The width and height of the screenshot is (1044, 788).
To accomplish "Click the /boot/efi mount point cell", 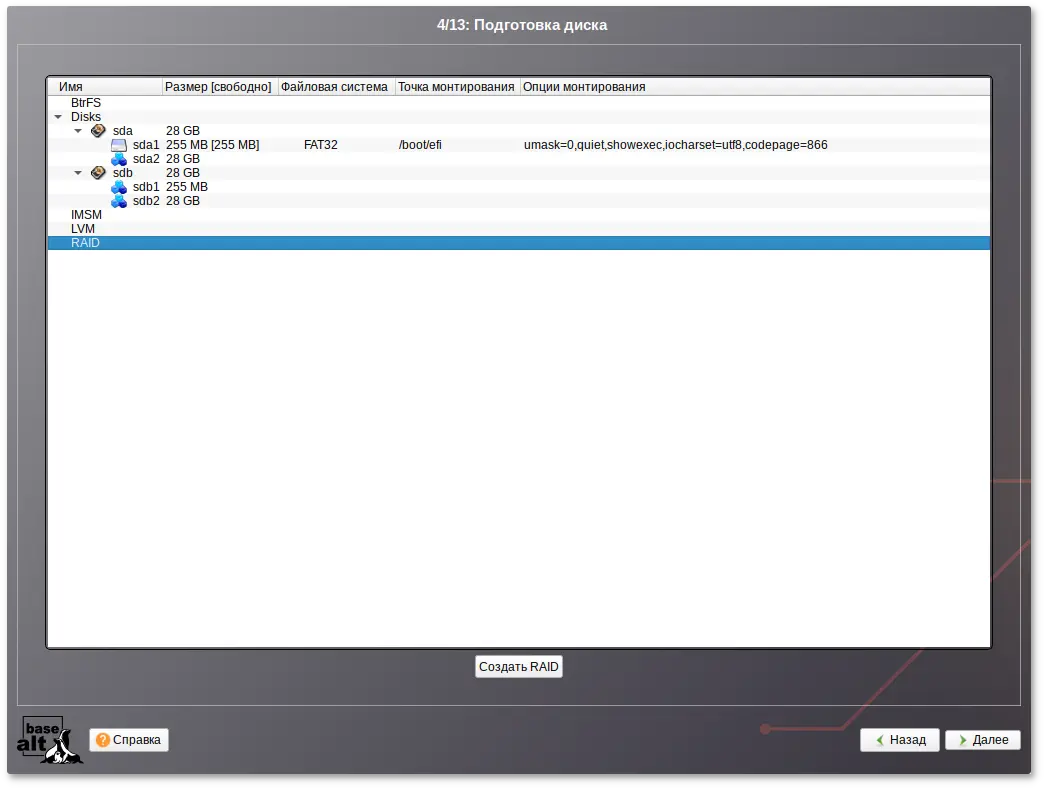I will coord(420,145).
